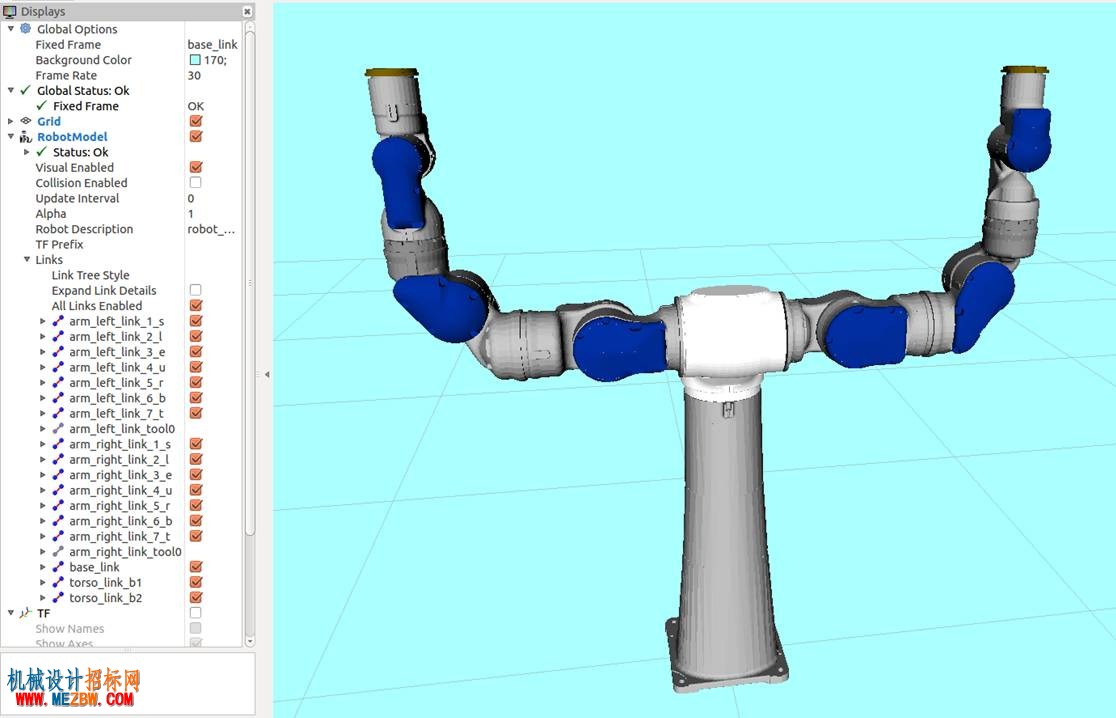This screenshot has height=718, width=1116.
Task: Click the panel collapse arrow beside the 3D view
Action: [x=267, y=374]
